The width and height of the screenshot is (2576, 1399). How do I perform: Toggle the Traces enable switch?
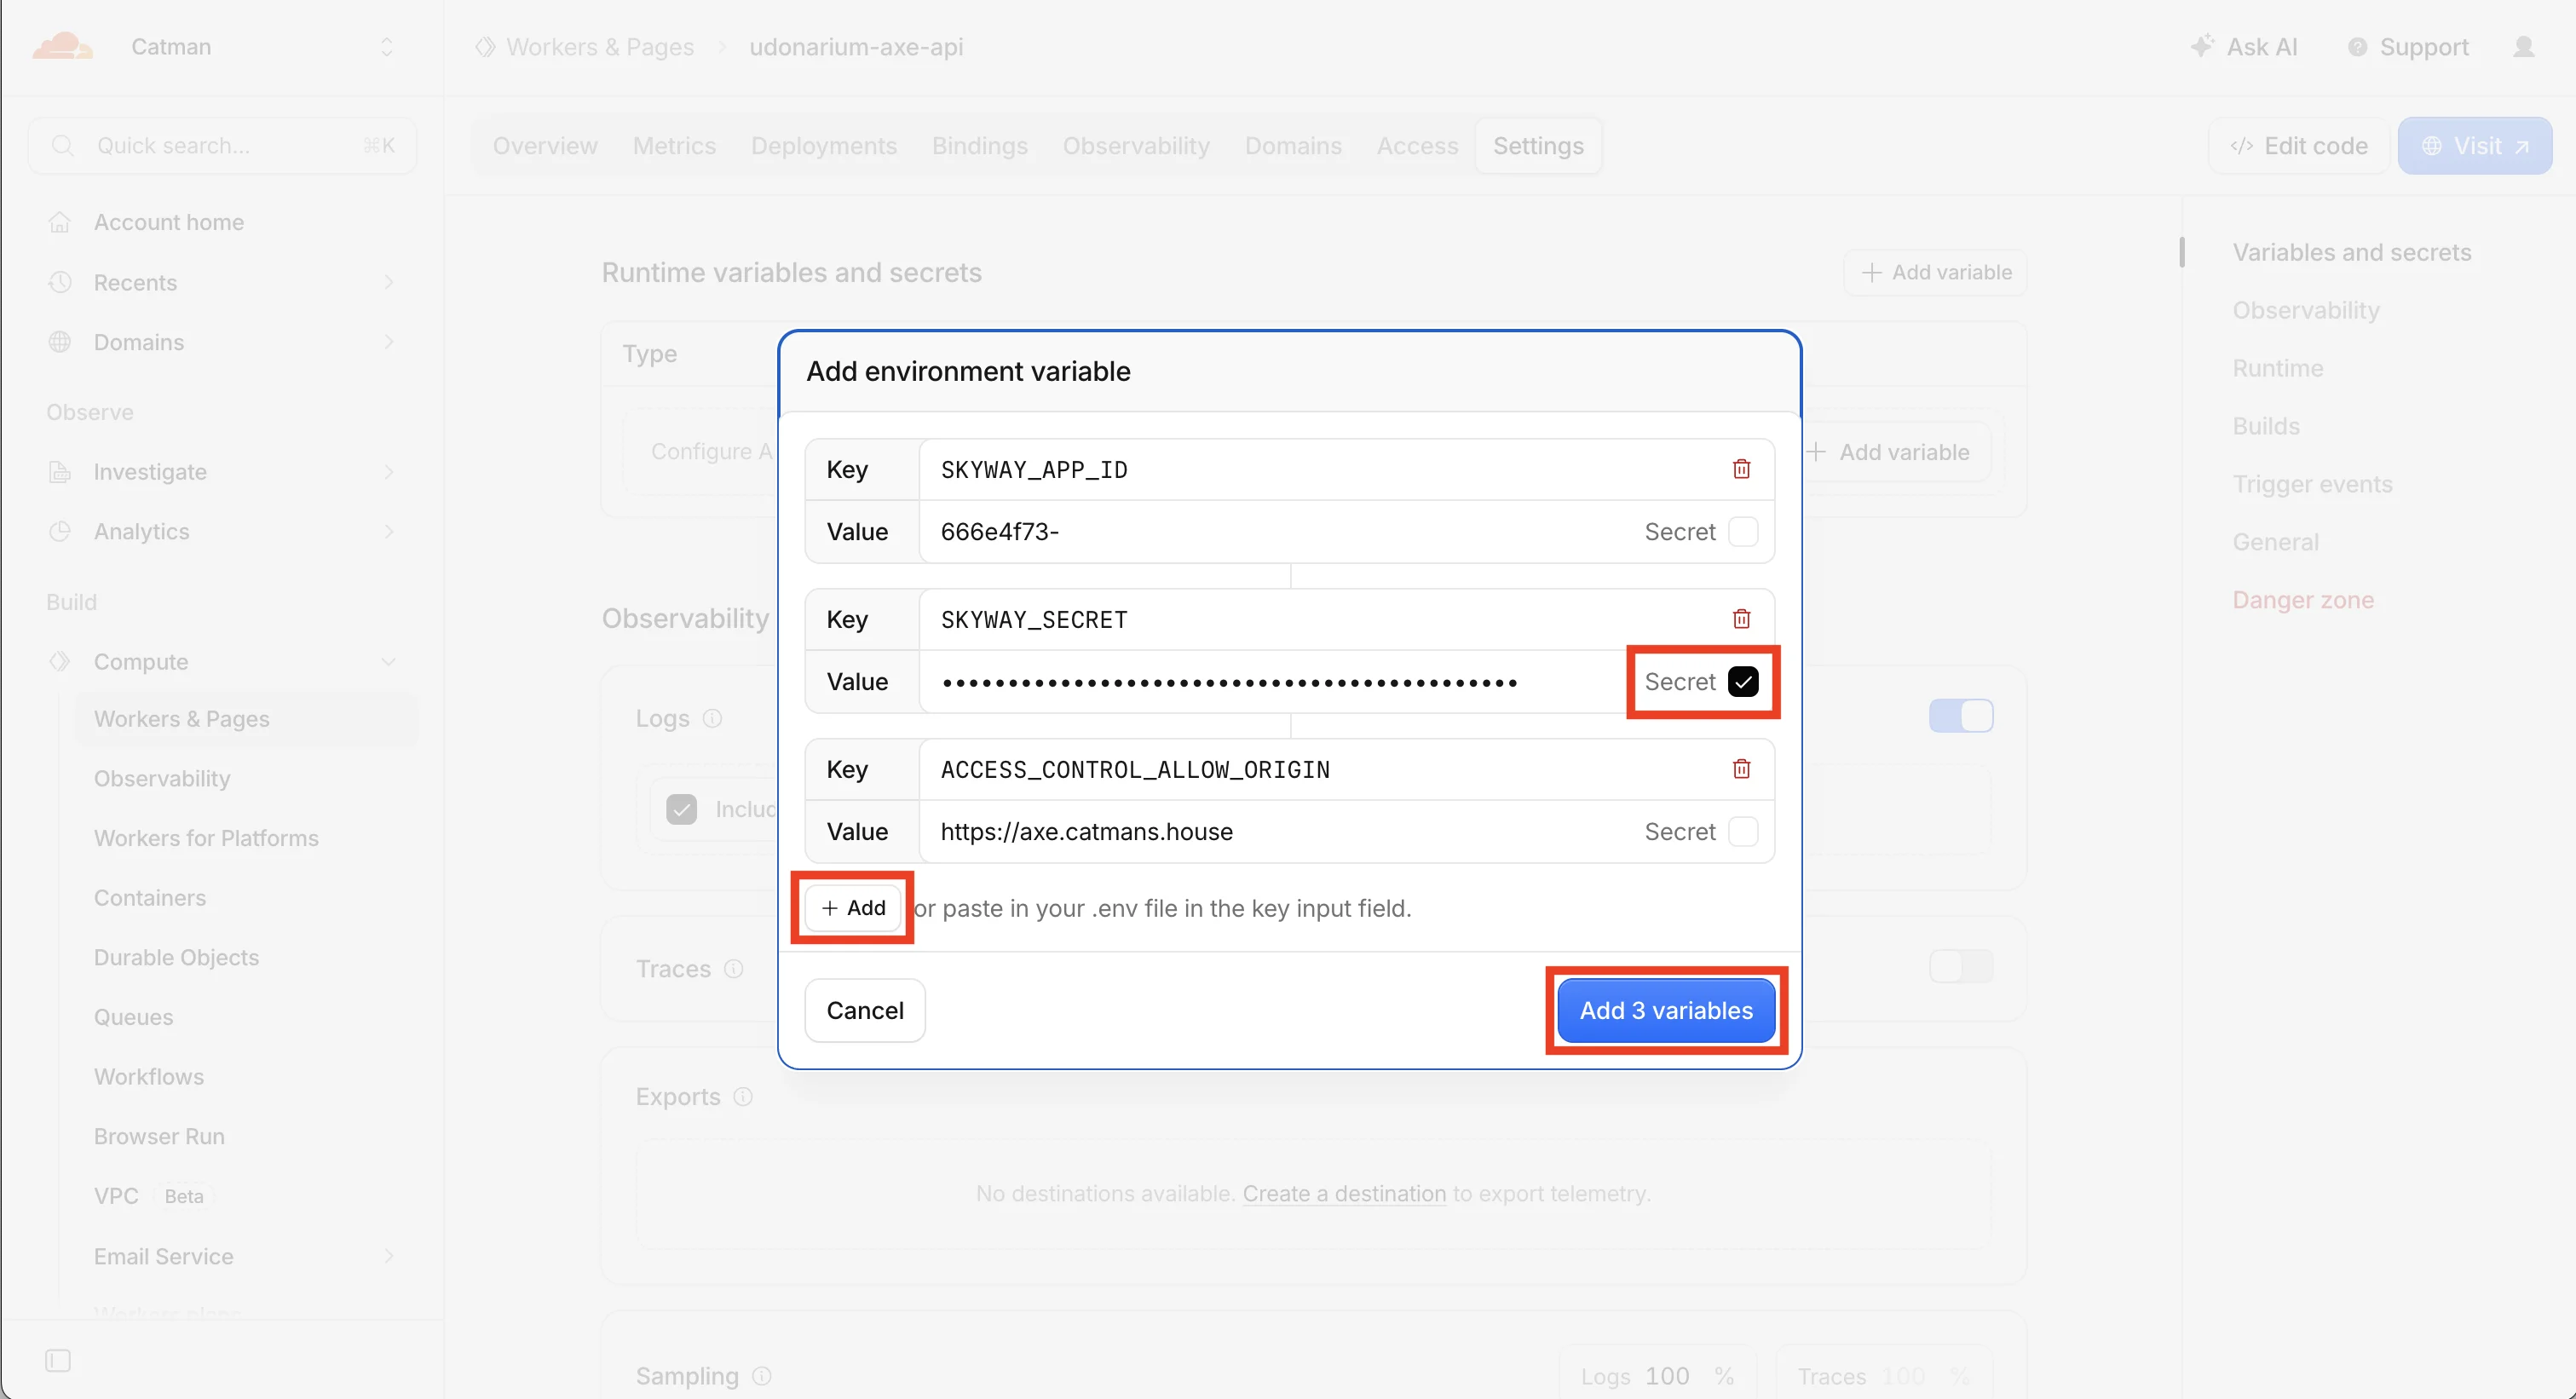point(1961,966)
